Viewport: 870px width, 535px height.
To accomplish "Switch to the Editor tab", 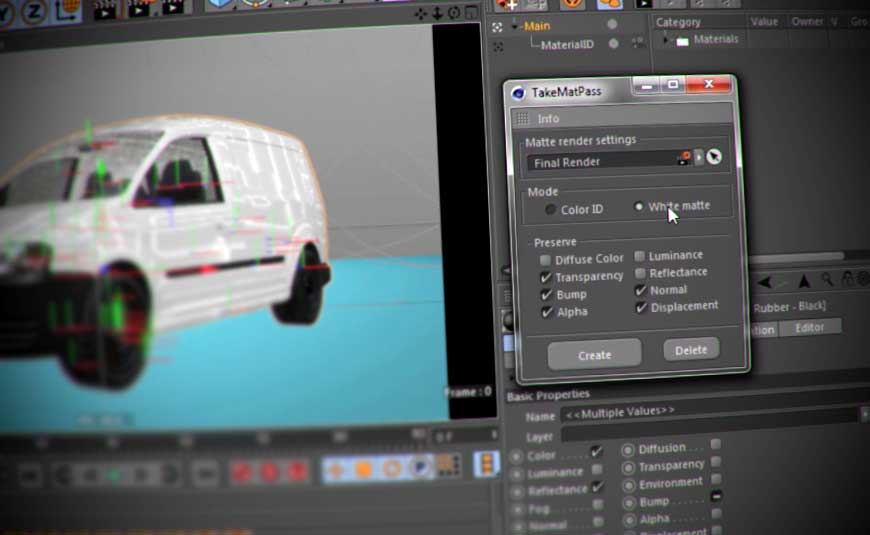I will pyautogui.click(x=809, y=327).
